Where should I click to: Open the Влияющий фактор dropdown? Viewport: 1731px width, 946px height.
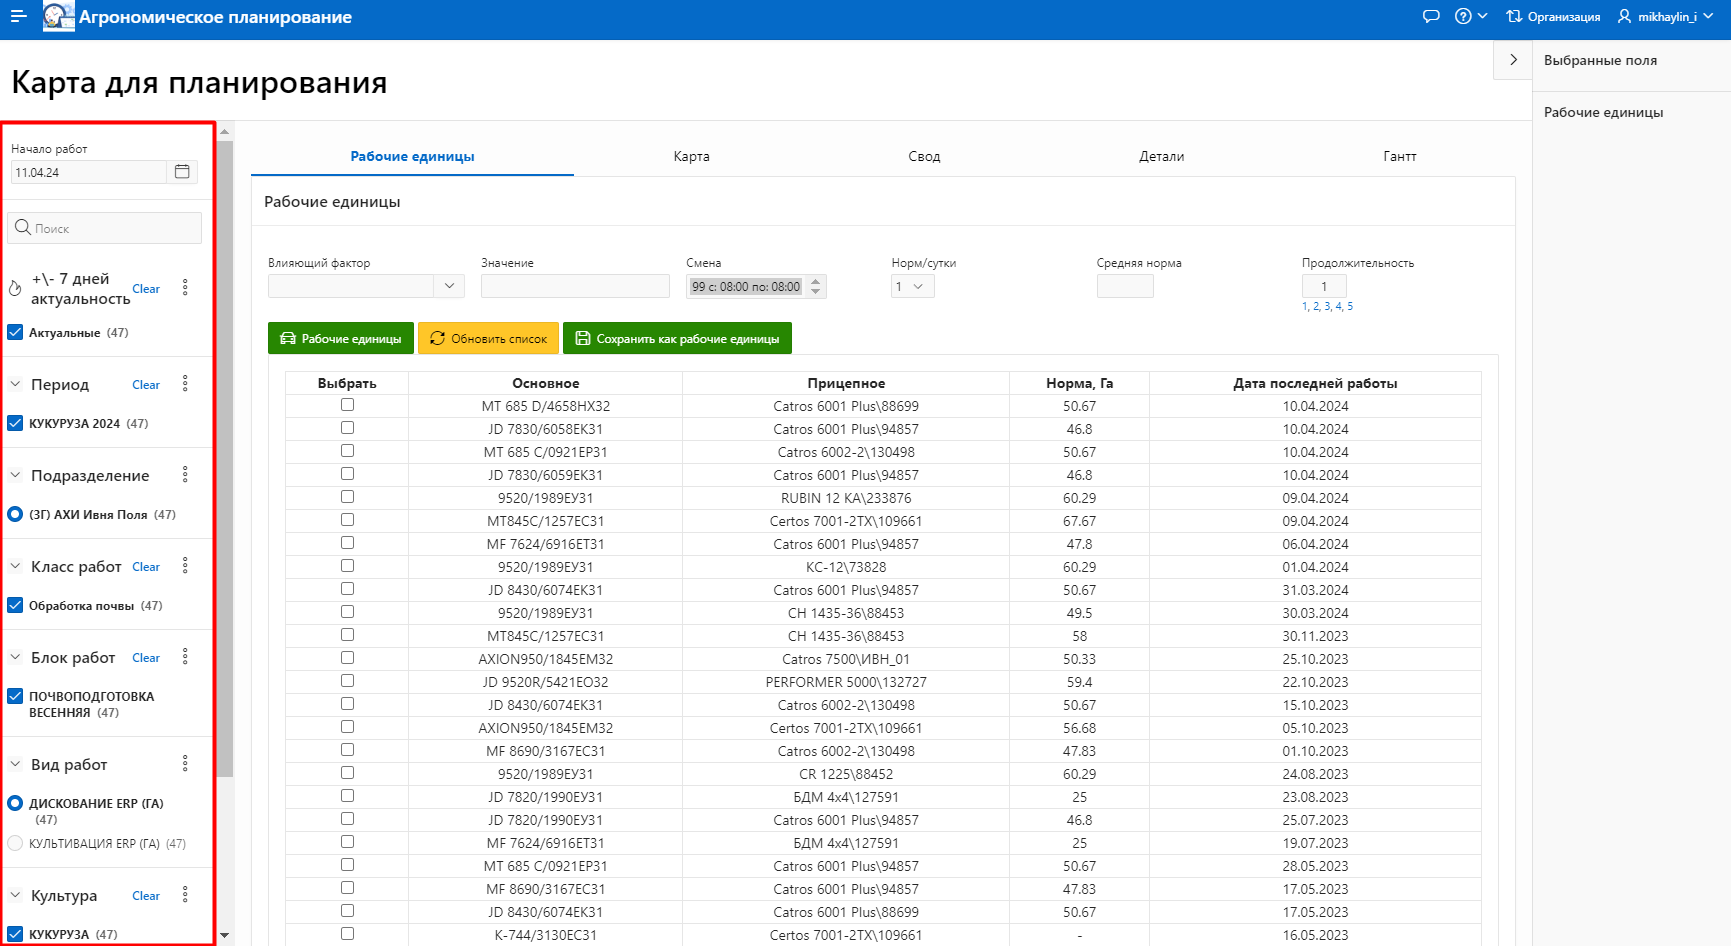pyautogui.click(x=449, y=286)
